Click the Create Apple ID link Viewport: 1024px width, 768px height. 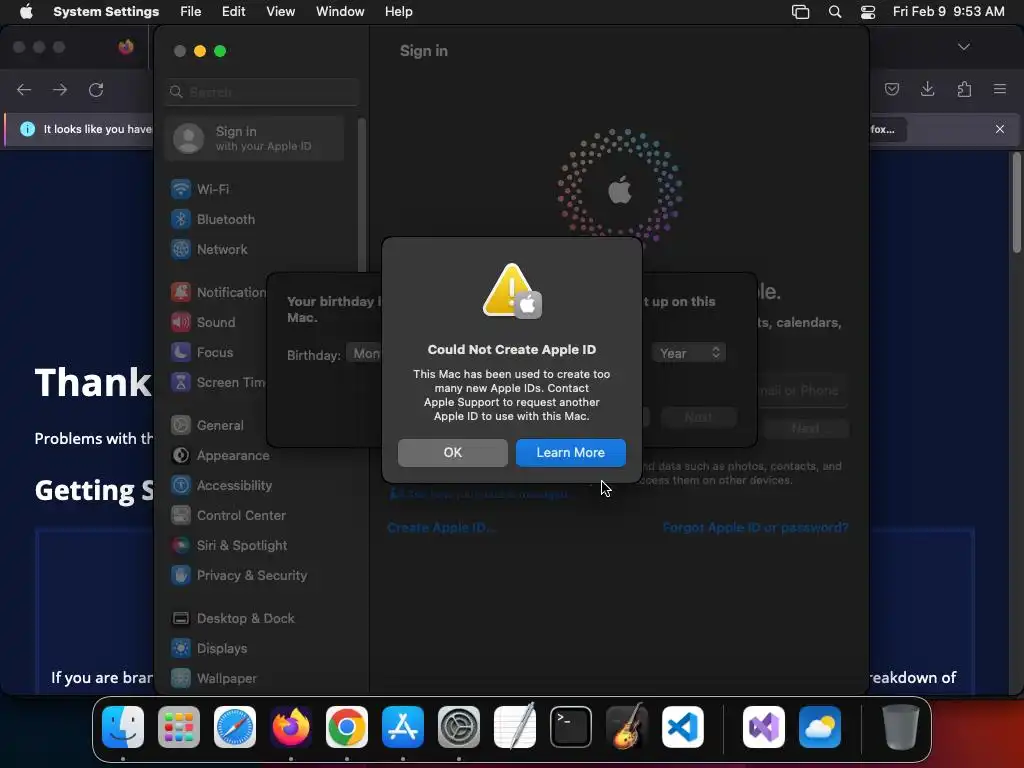click(x=441, y=528)
